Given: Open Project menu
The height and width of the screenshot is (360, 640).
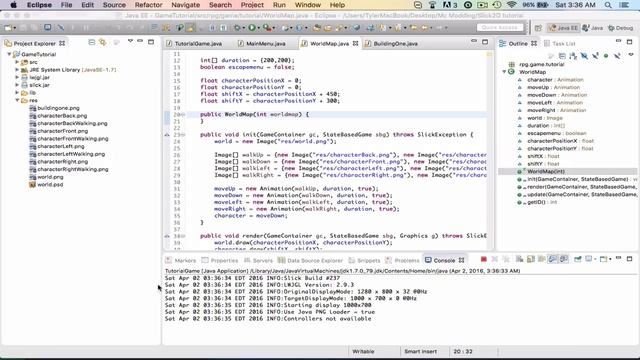Looking at the screenshot, I should (252, 5).
